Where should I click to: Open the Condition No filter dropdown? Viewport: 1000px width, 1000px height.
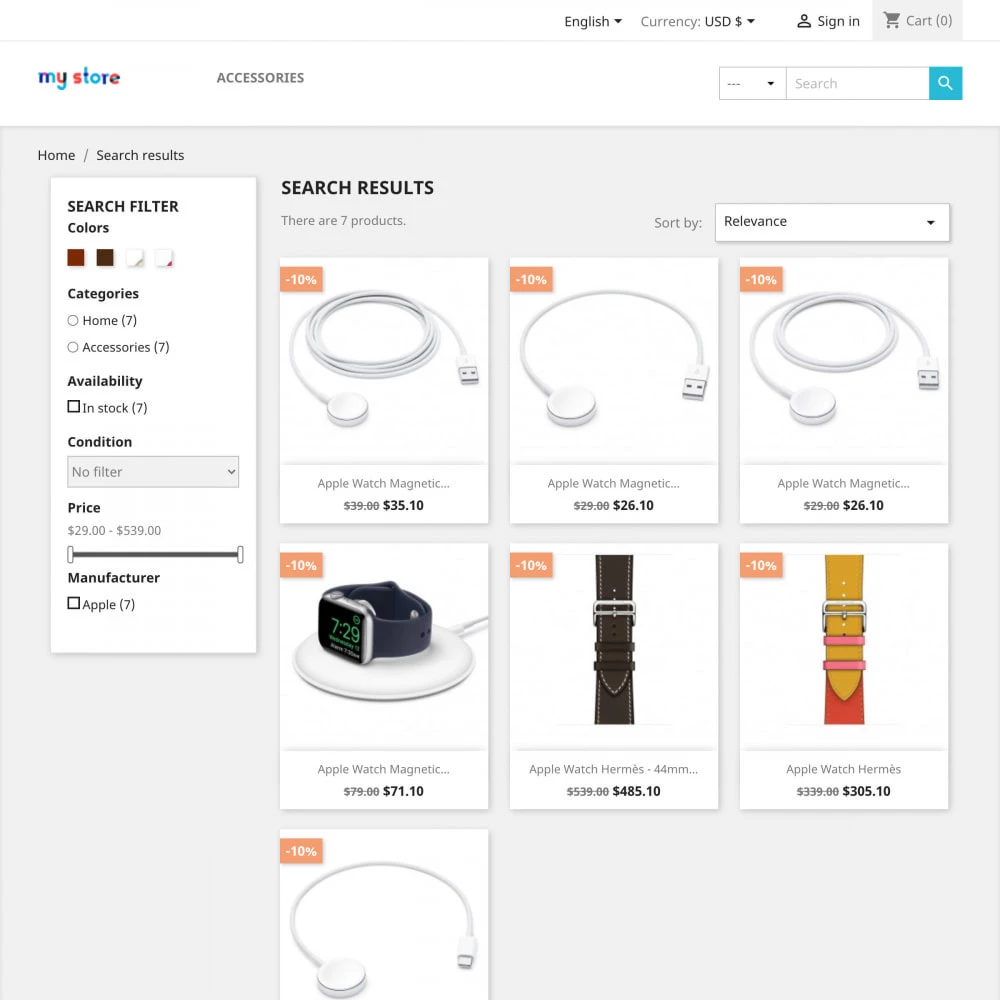[153, 472]
